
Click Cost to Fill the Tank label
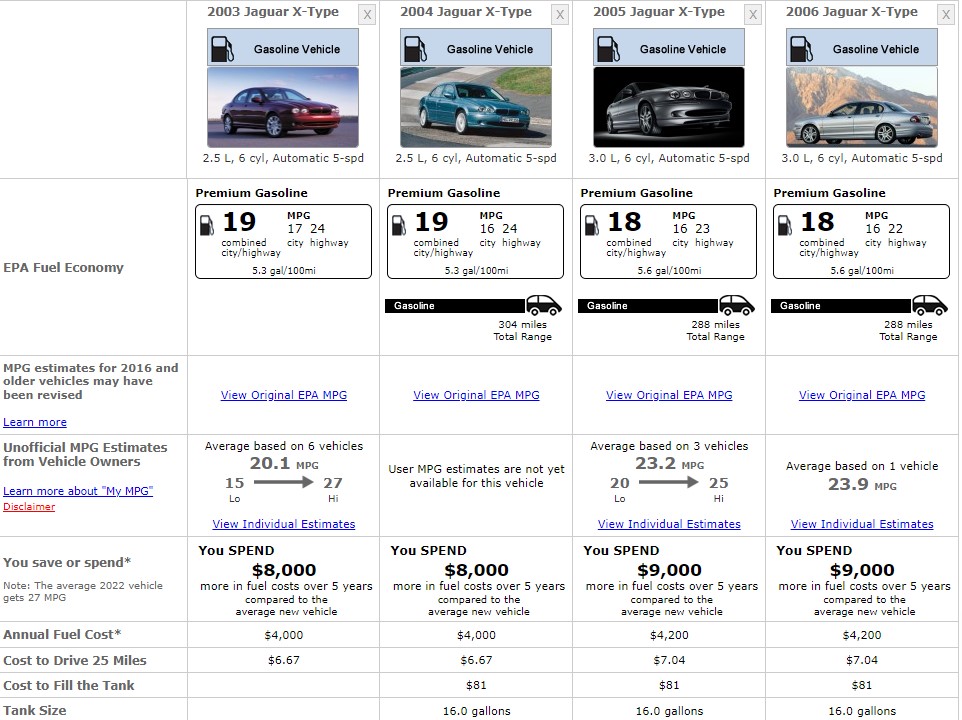pyautogui.click(x=69, y=685)
